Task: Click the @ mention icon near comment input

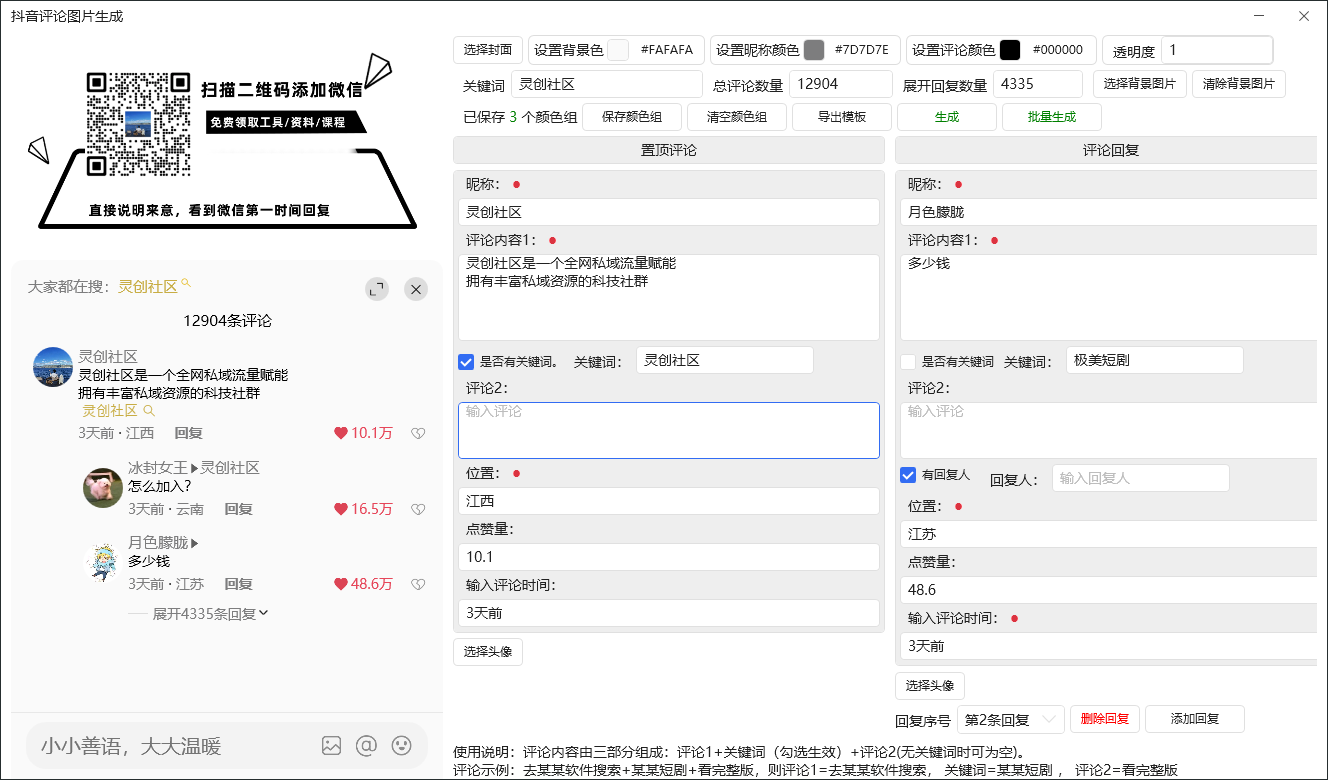Action: [x=366, y=745]
